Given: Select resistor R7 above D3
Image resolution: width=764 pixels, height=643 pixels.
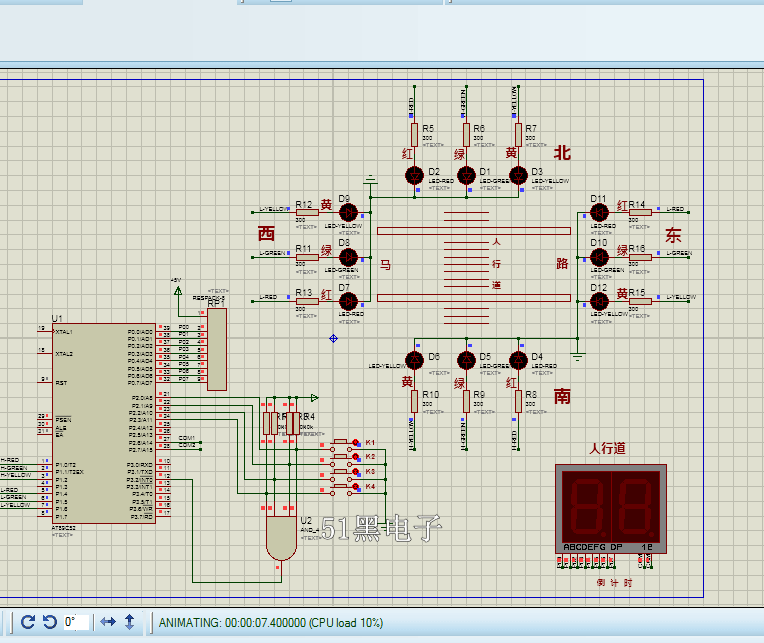Looking at the screenshot, I should [x=518, y=134].
